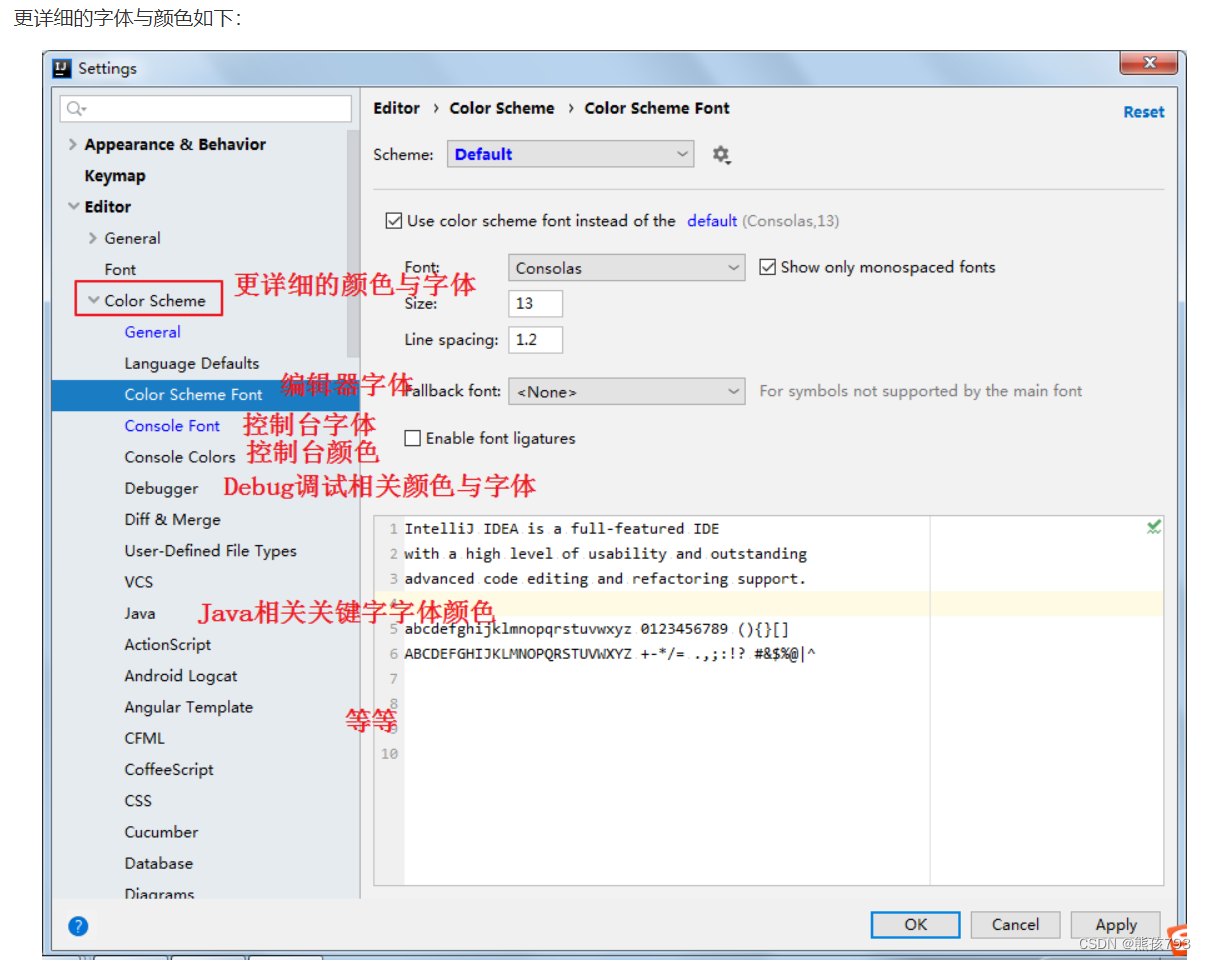Viewport: 1206px width, 961px height.
Task: Select Diff & Merge item
Action: [x=172, y=519]
